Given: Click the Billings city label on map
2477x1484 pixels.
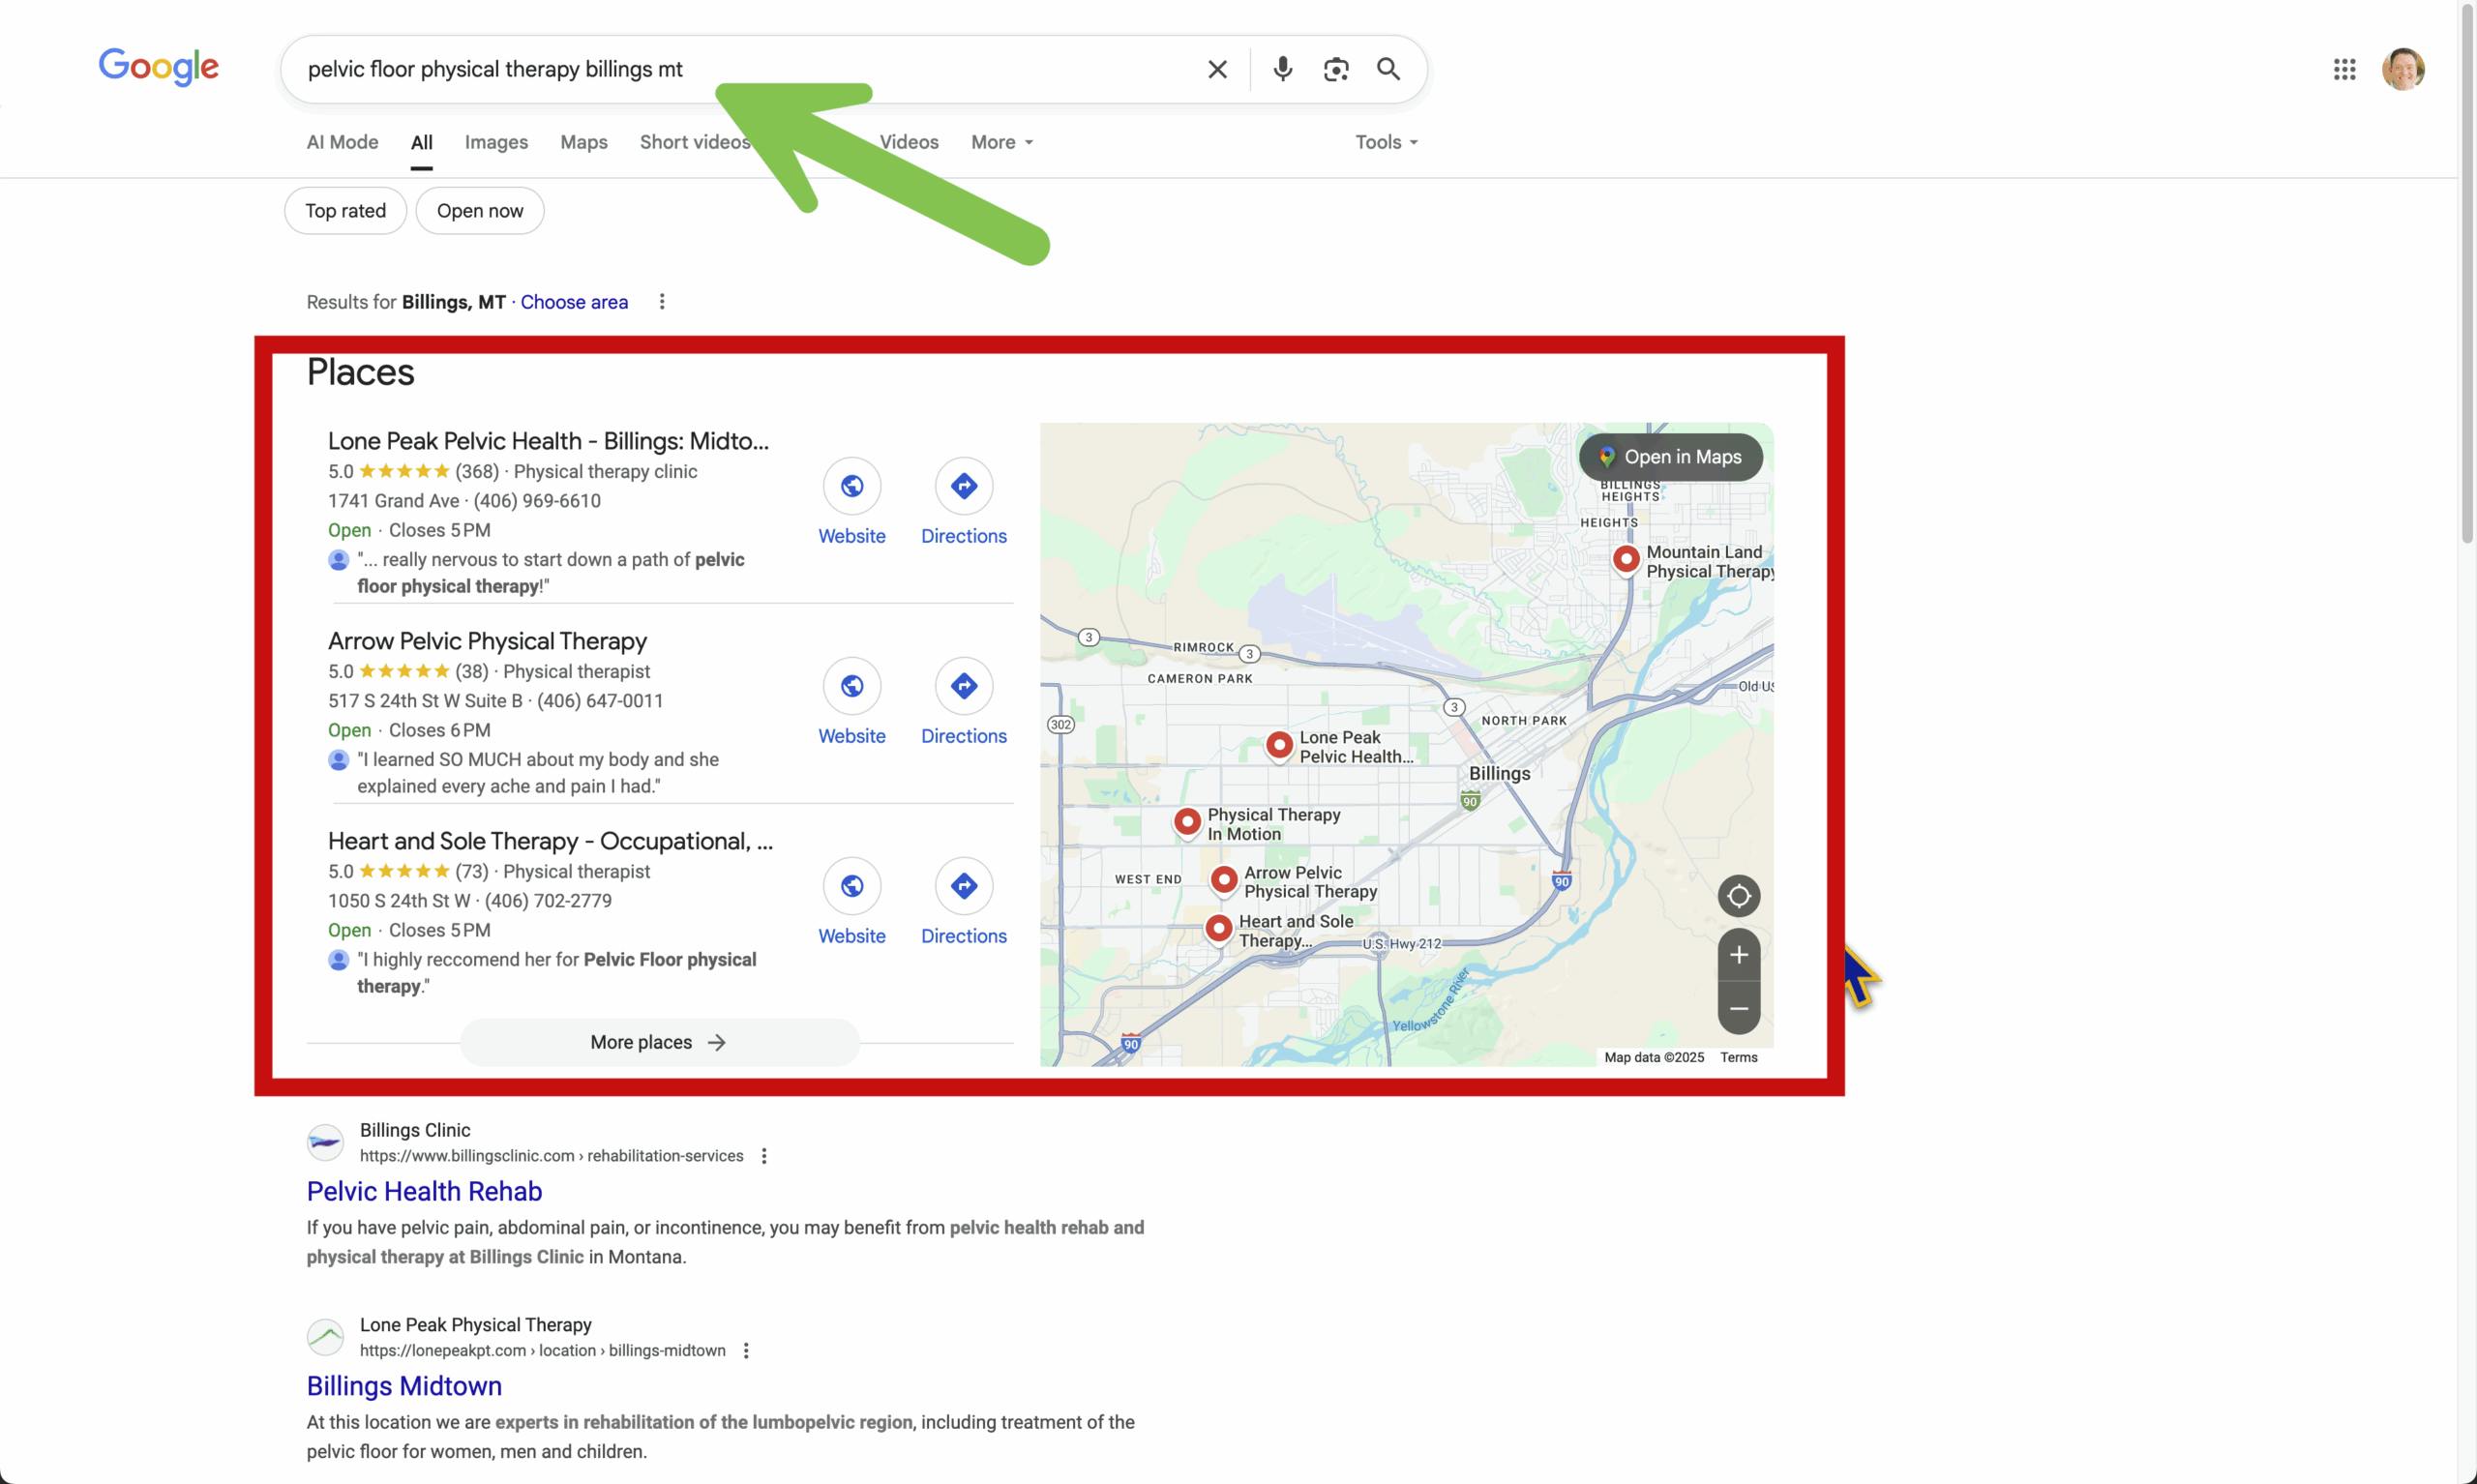Looking at the screenshot, I should tap(1499, 774).
